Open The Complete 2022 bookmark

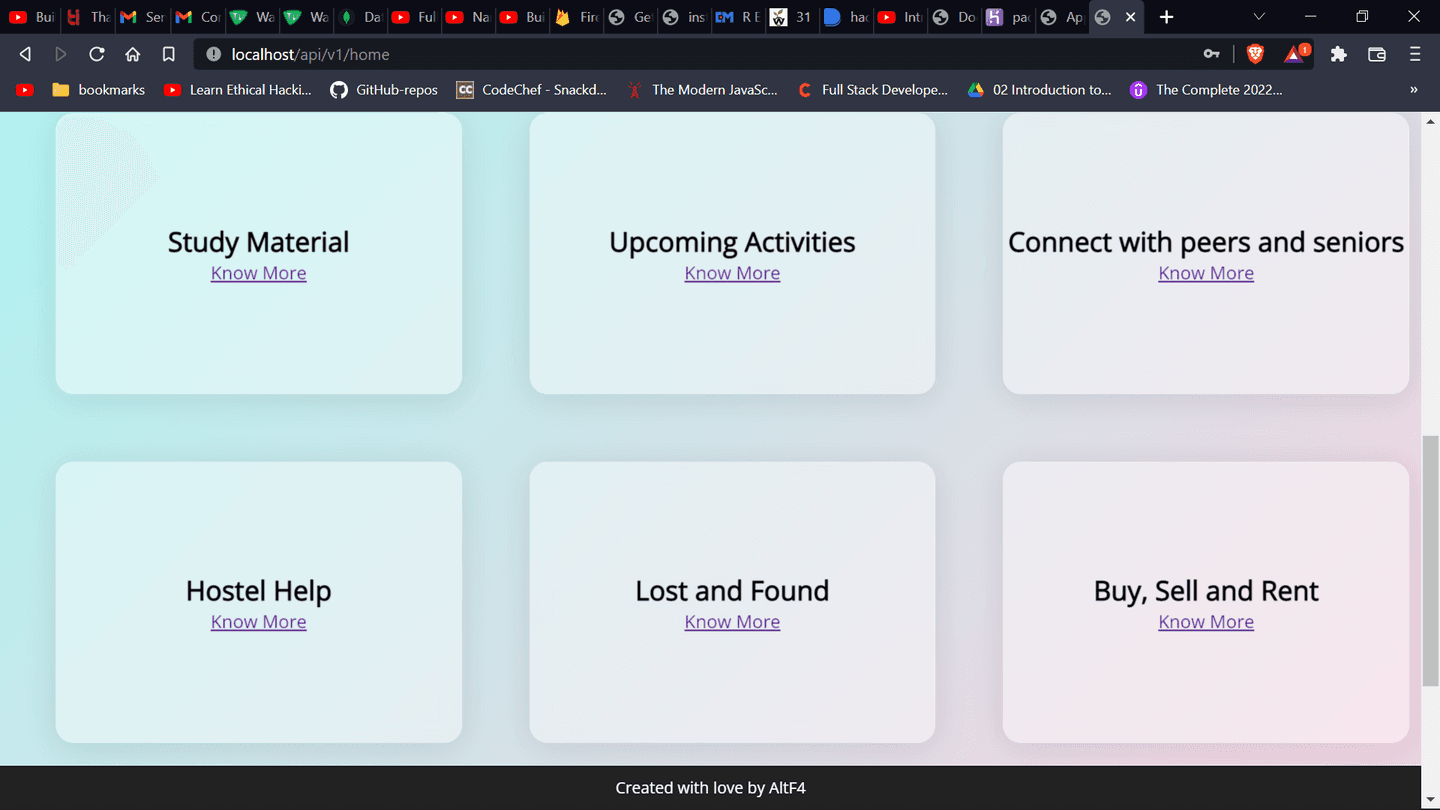[x=1206, y=90]
